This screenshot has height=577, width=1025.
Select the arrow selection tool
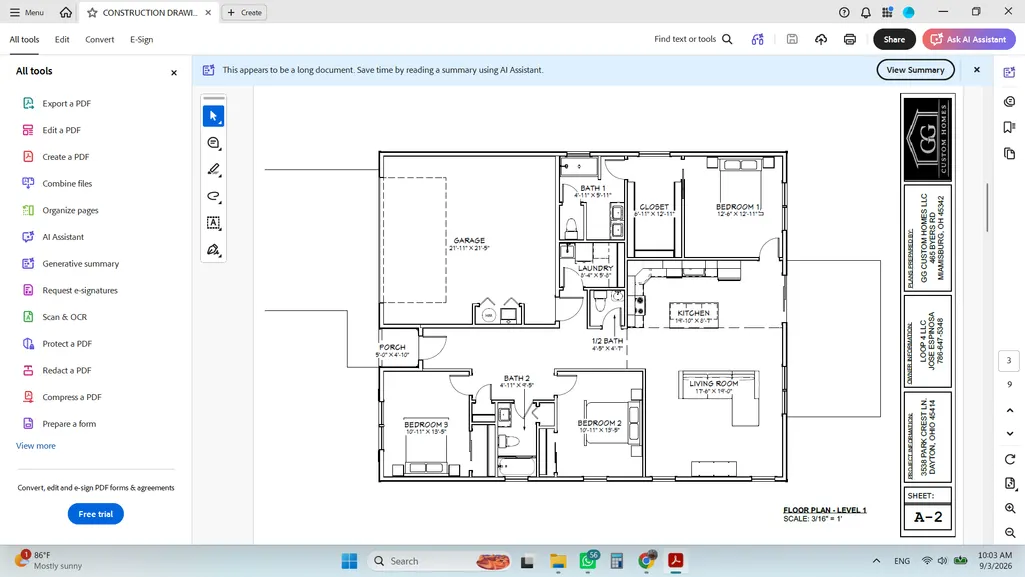point(213,116)
